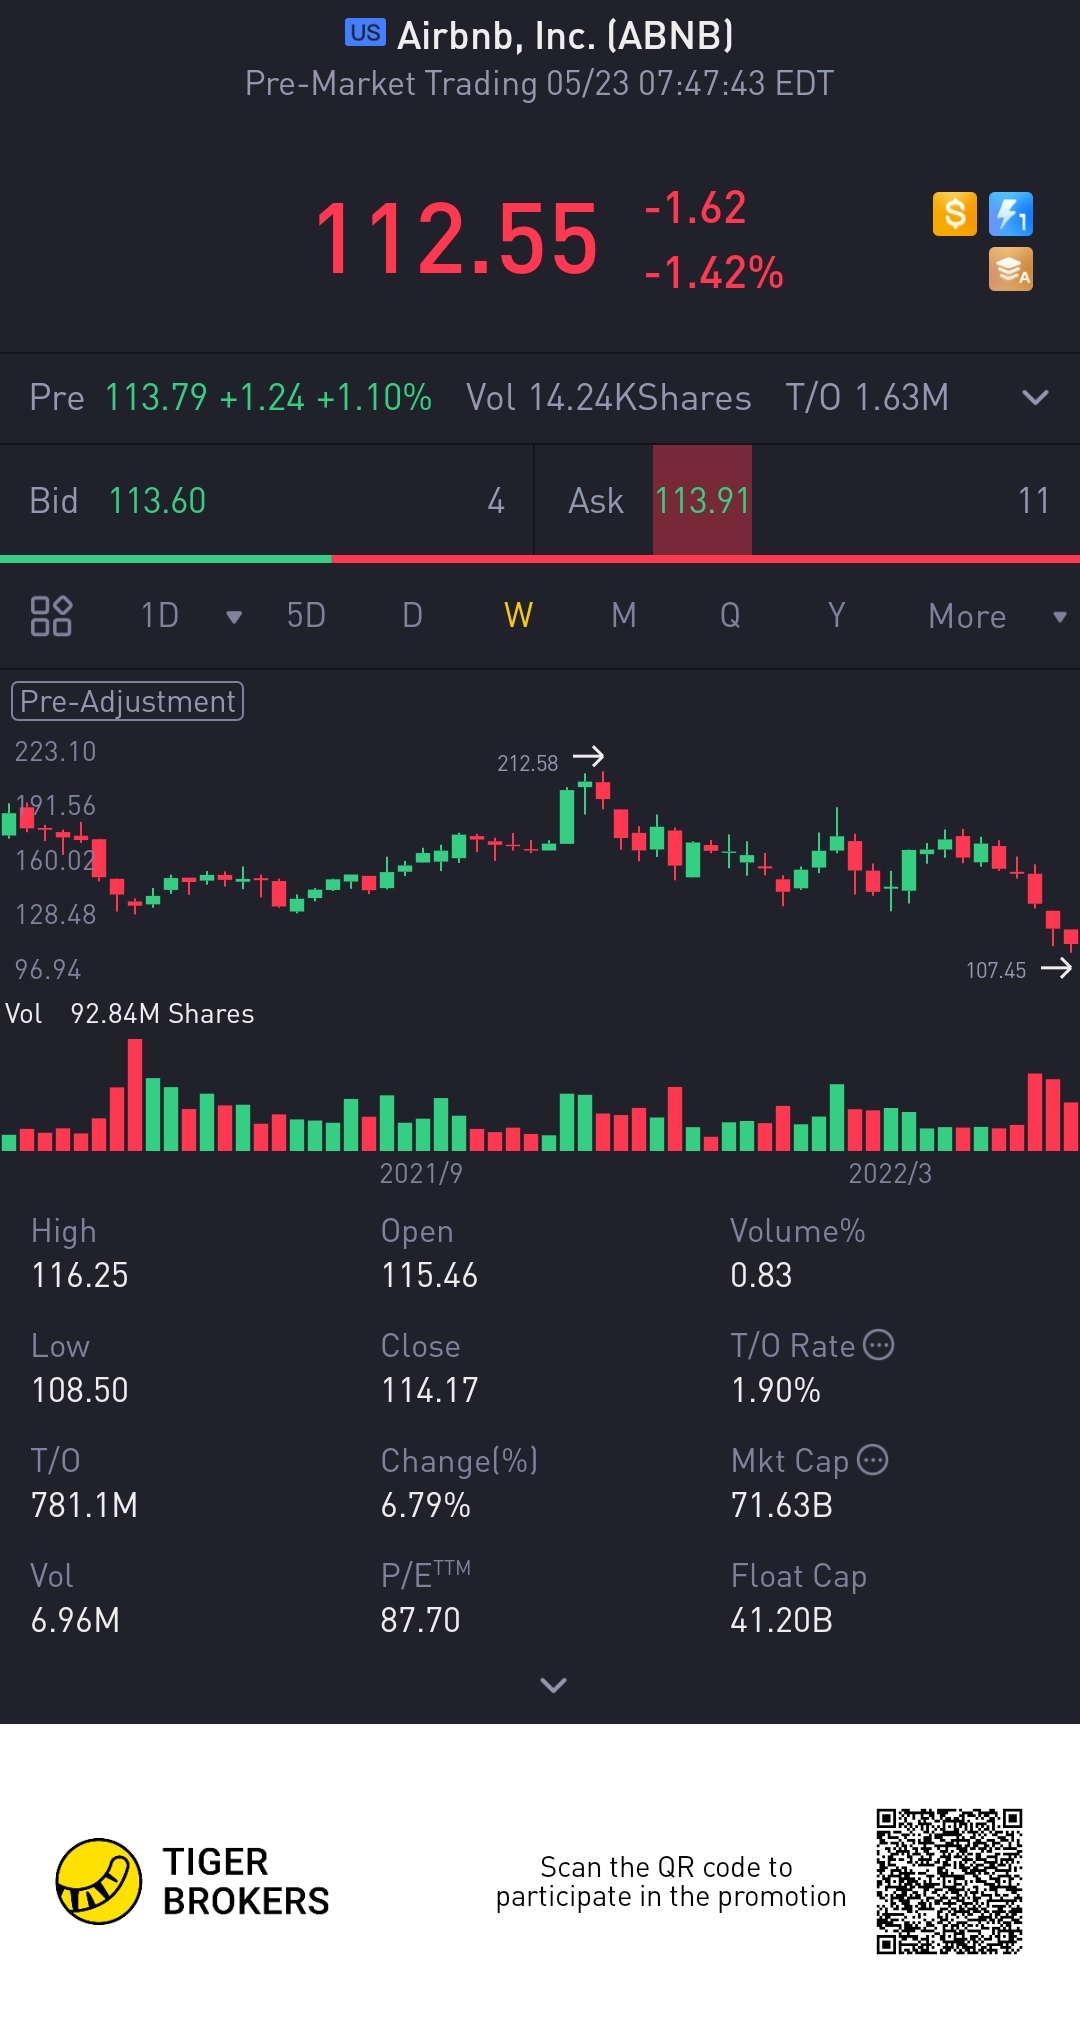Screen dimensions: 1080x2040
Task: Click the bid-ask ratio bar
Action: 540,559
